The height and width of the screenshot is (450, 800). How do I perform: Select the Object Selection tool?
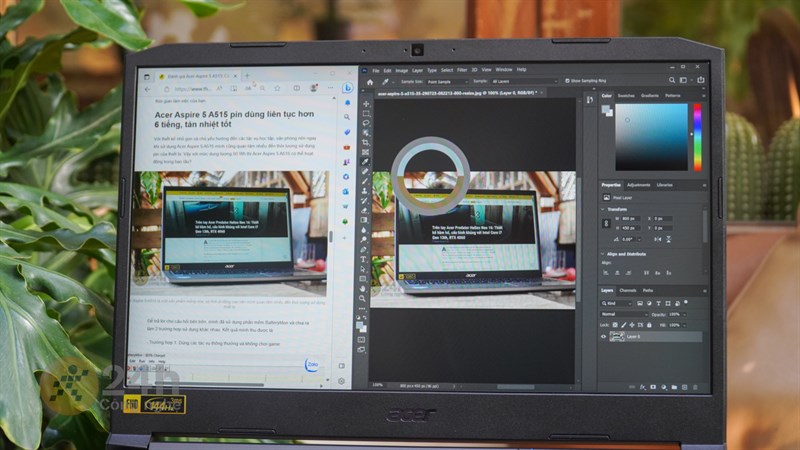pos(366,133)
